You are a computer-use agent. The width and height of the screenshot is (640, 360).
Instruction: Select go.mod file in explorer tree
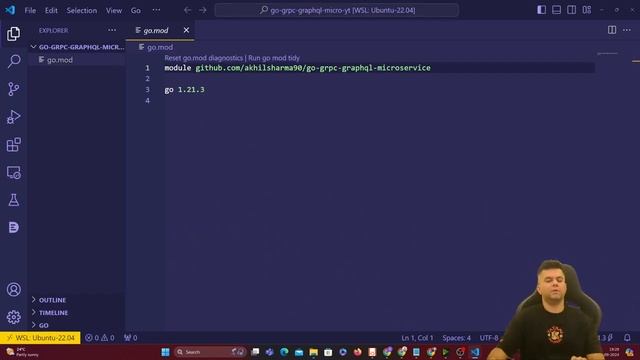coord(77,60)
